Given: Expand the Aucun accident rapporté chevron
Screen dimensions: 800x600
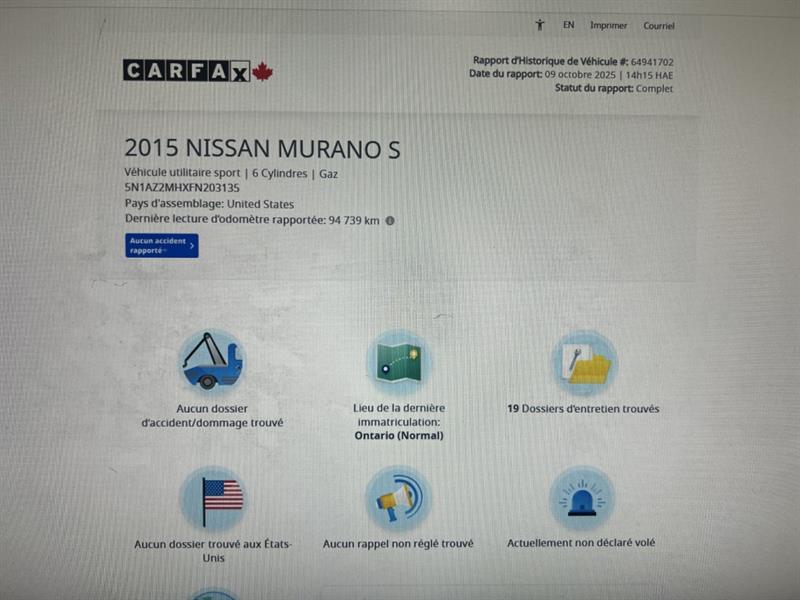Looking at the screenshot, I should (x=192, y=245).
